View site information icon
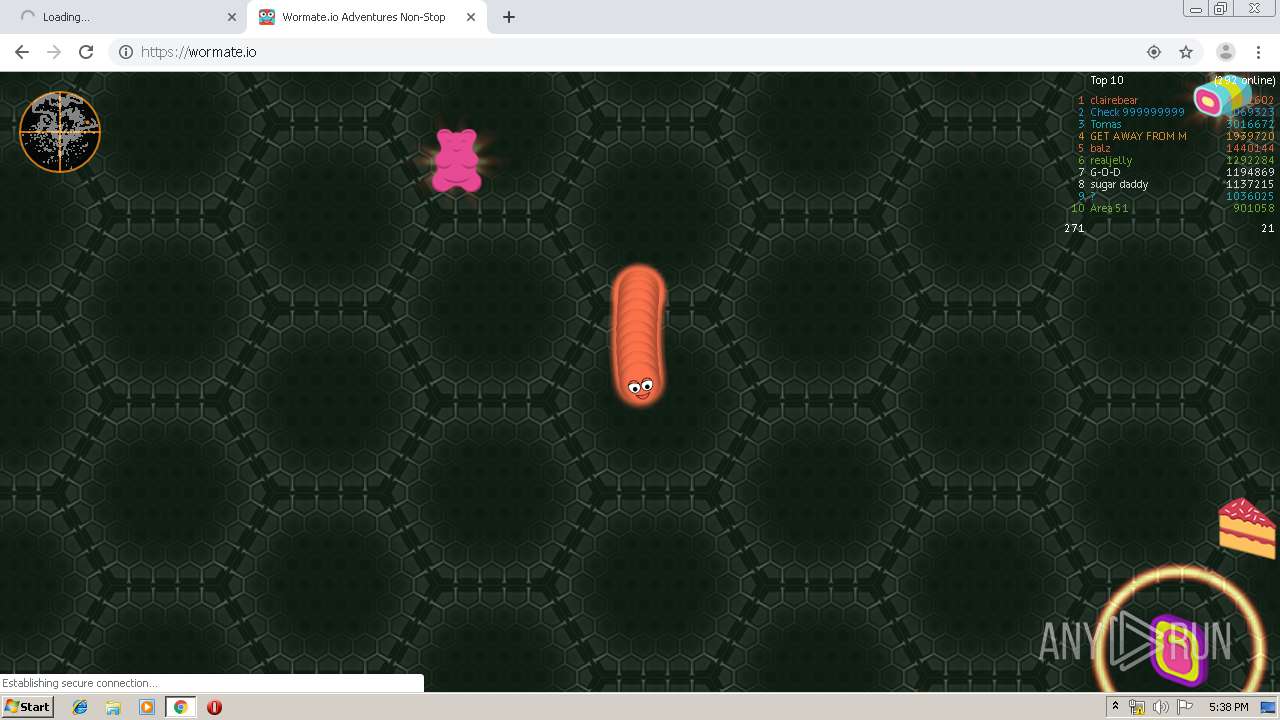The image size is (1280, 720). coord(126,52)
